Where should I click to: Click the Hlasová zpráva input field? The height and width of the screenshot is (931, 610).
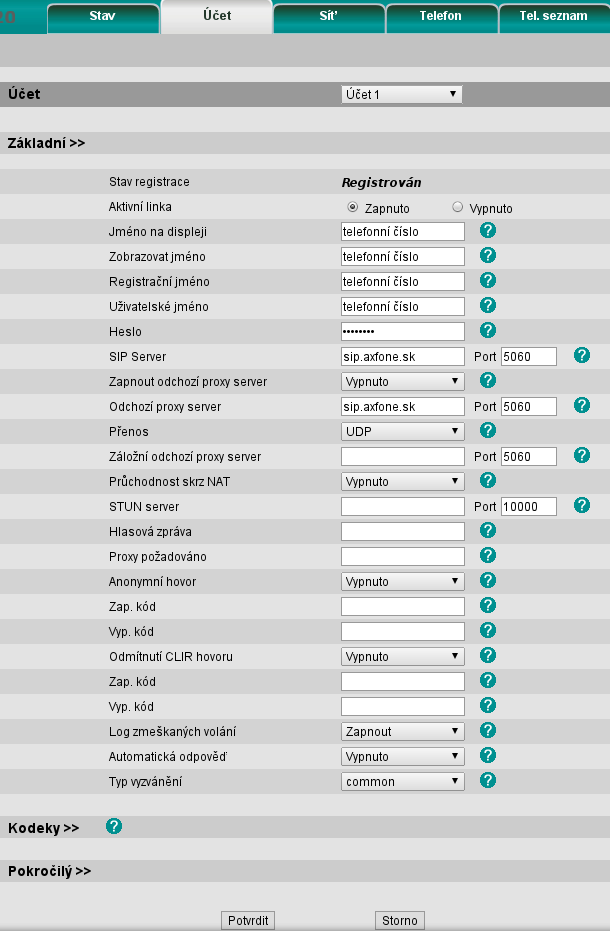(x=403, y=531)
